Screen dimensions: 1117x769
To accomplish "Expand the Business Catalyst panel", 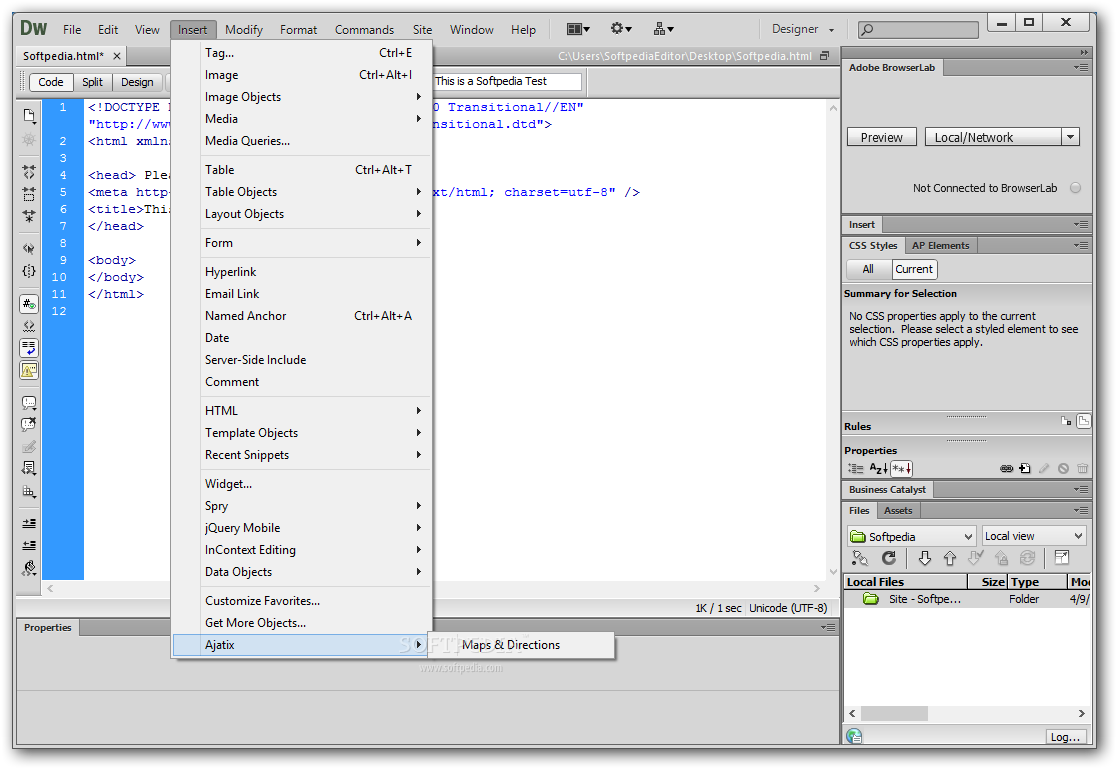I will point(887,490).
